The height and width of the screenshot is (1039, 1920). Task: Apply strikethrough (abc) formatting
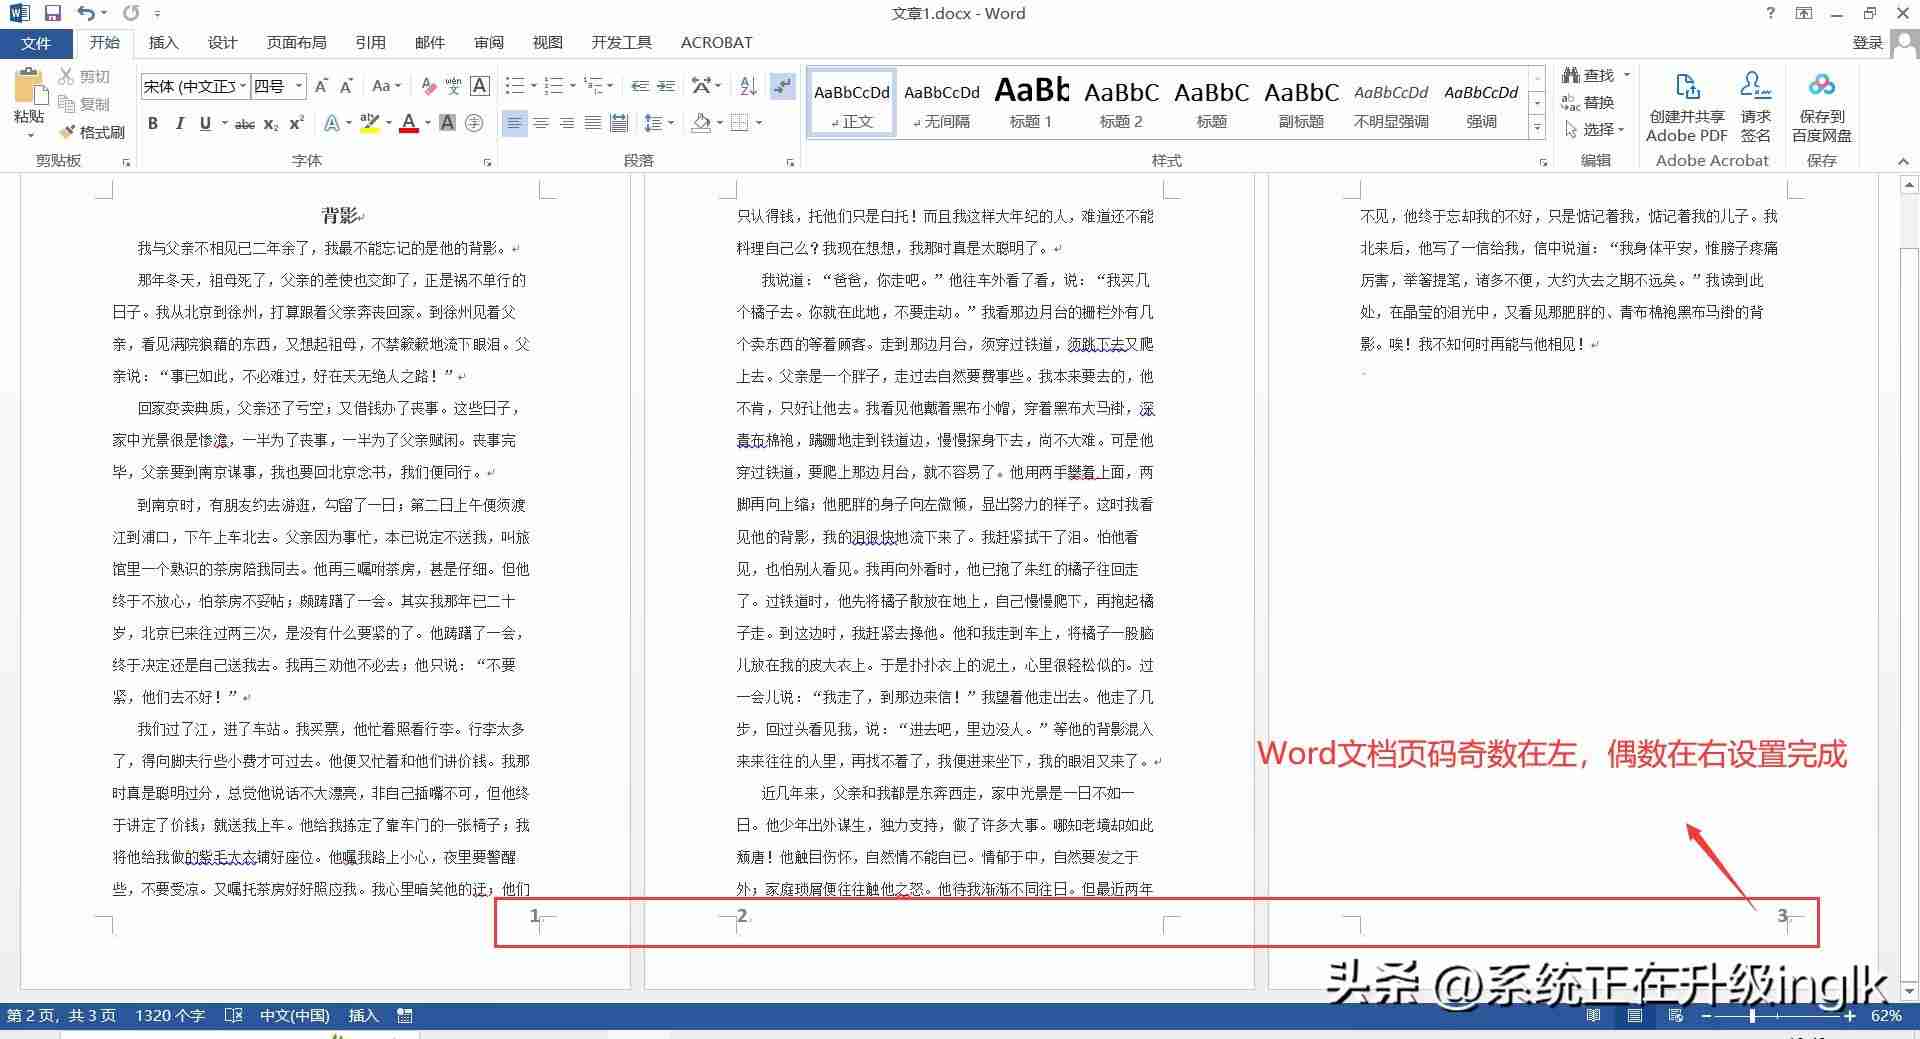coord(244,124)
